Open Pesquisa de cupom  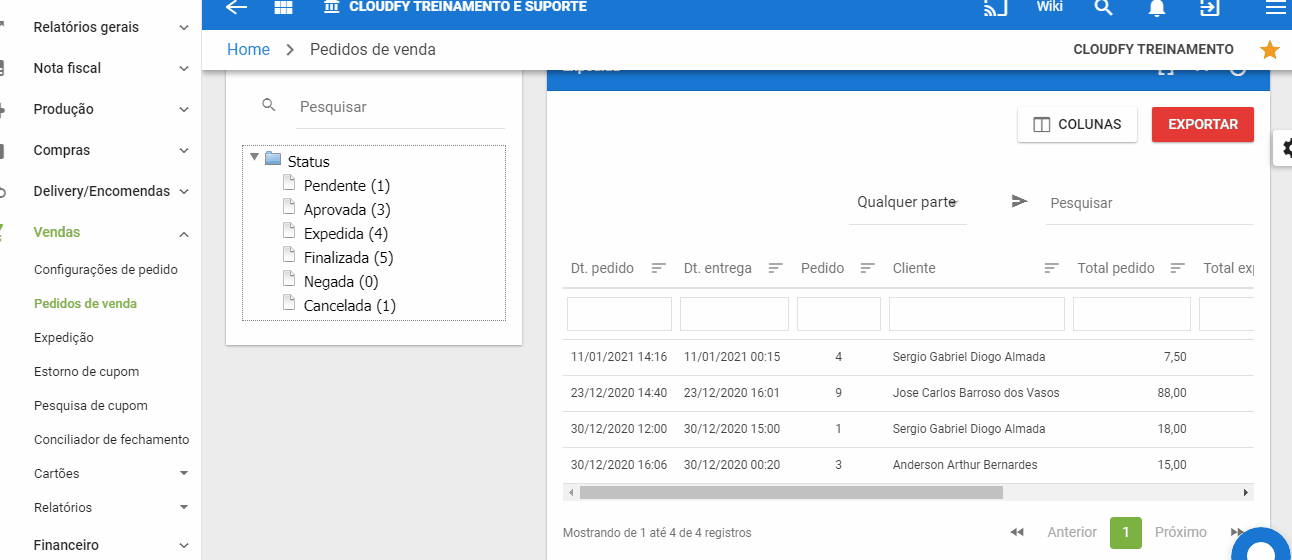[x=91, y=405]
